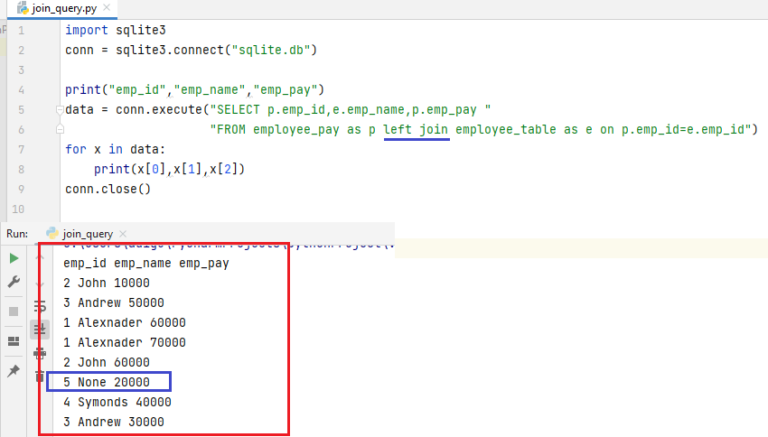768x437 pixels.
Task: Click output row '4 Symonds 40000'
Action: pos(117,402)
